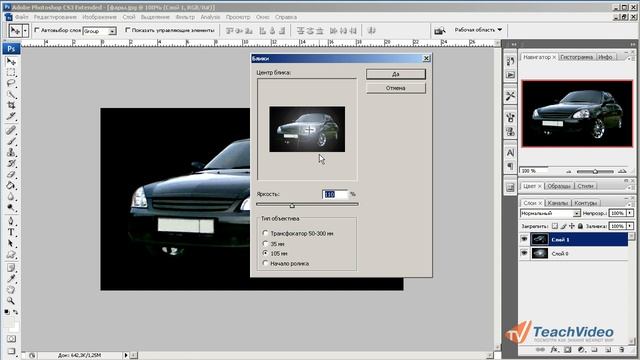
Task: Select the Начало ролика lens option
Action: [x=265, y=263]
